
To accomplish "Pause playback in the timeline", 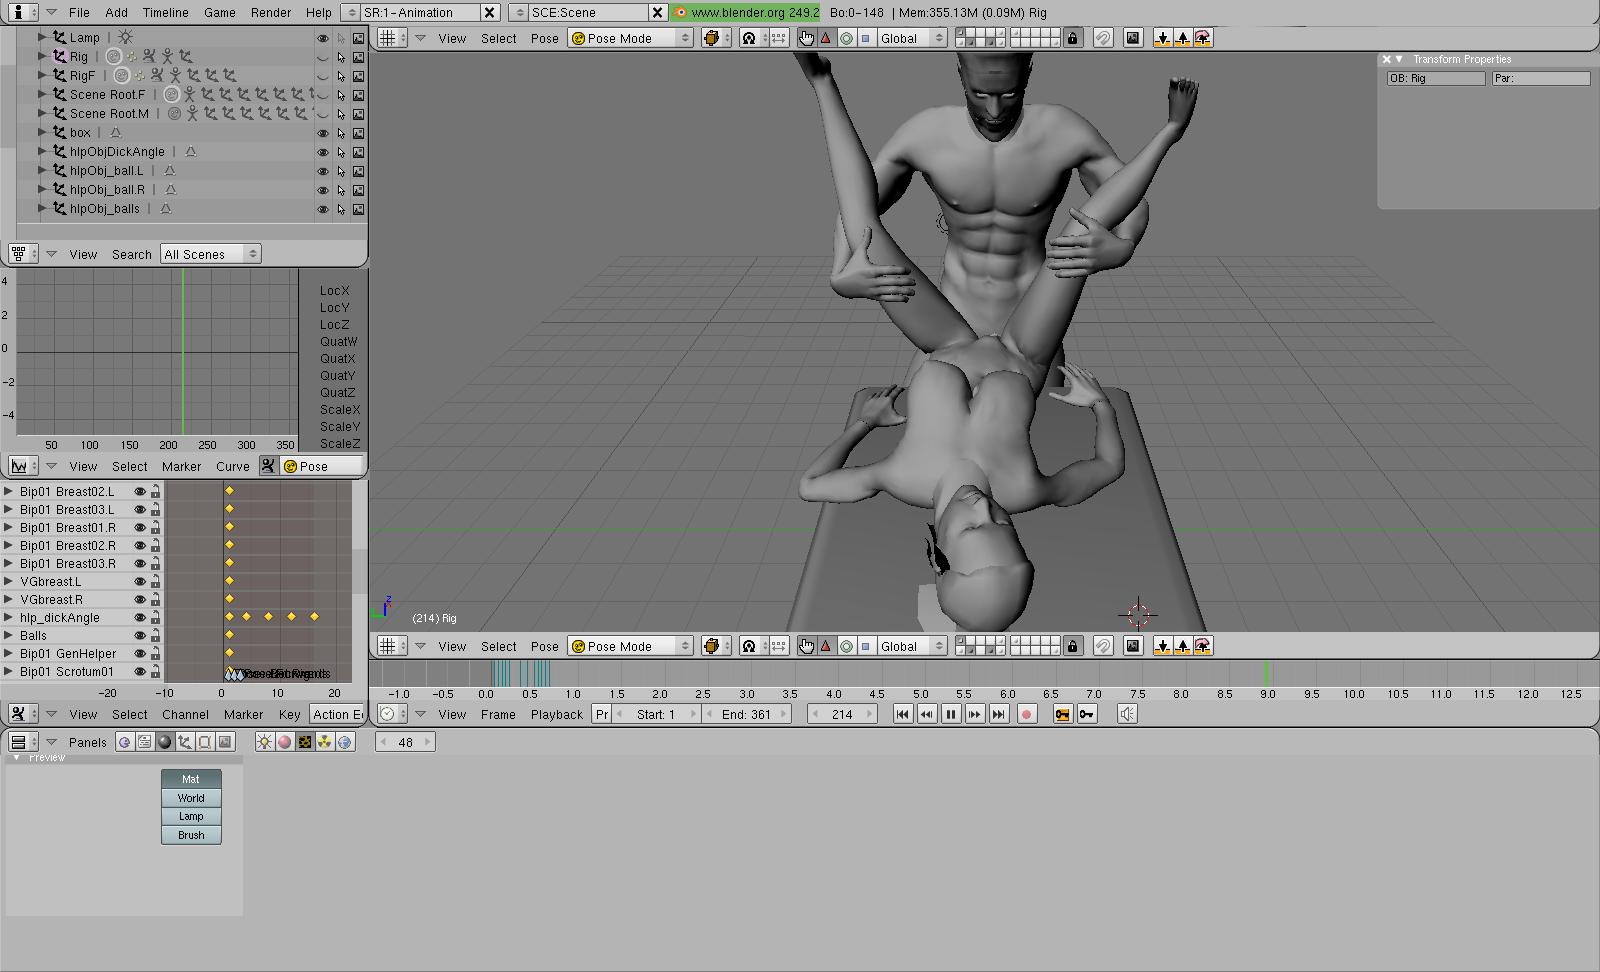I will click(x=951, y=714).
